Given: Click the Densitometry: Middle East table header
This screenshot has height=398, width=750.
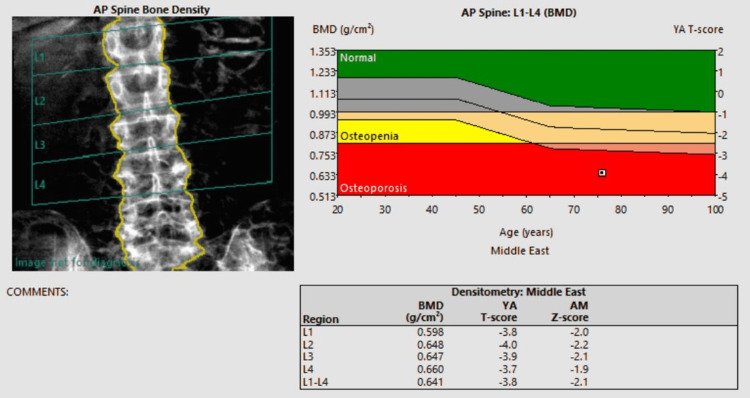Looking at the screenshot, I should (518, 292).
